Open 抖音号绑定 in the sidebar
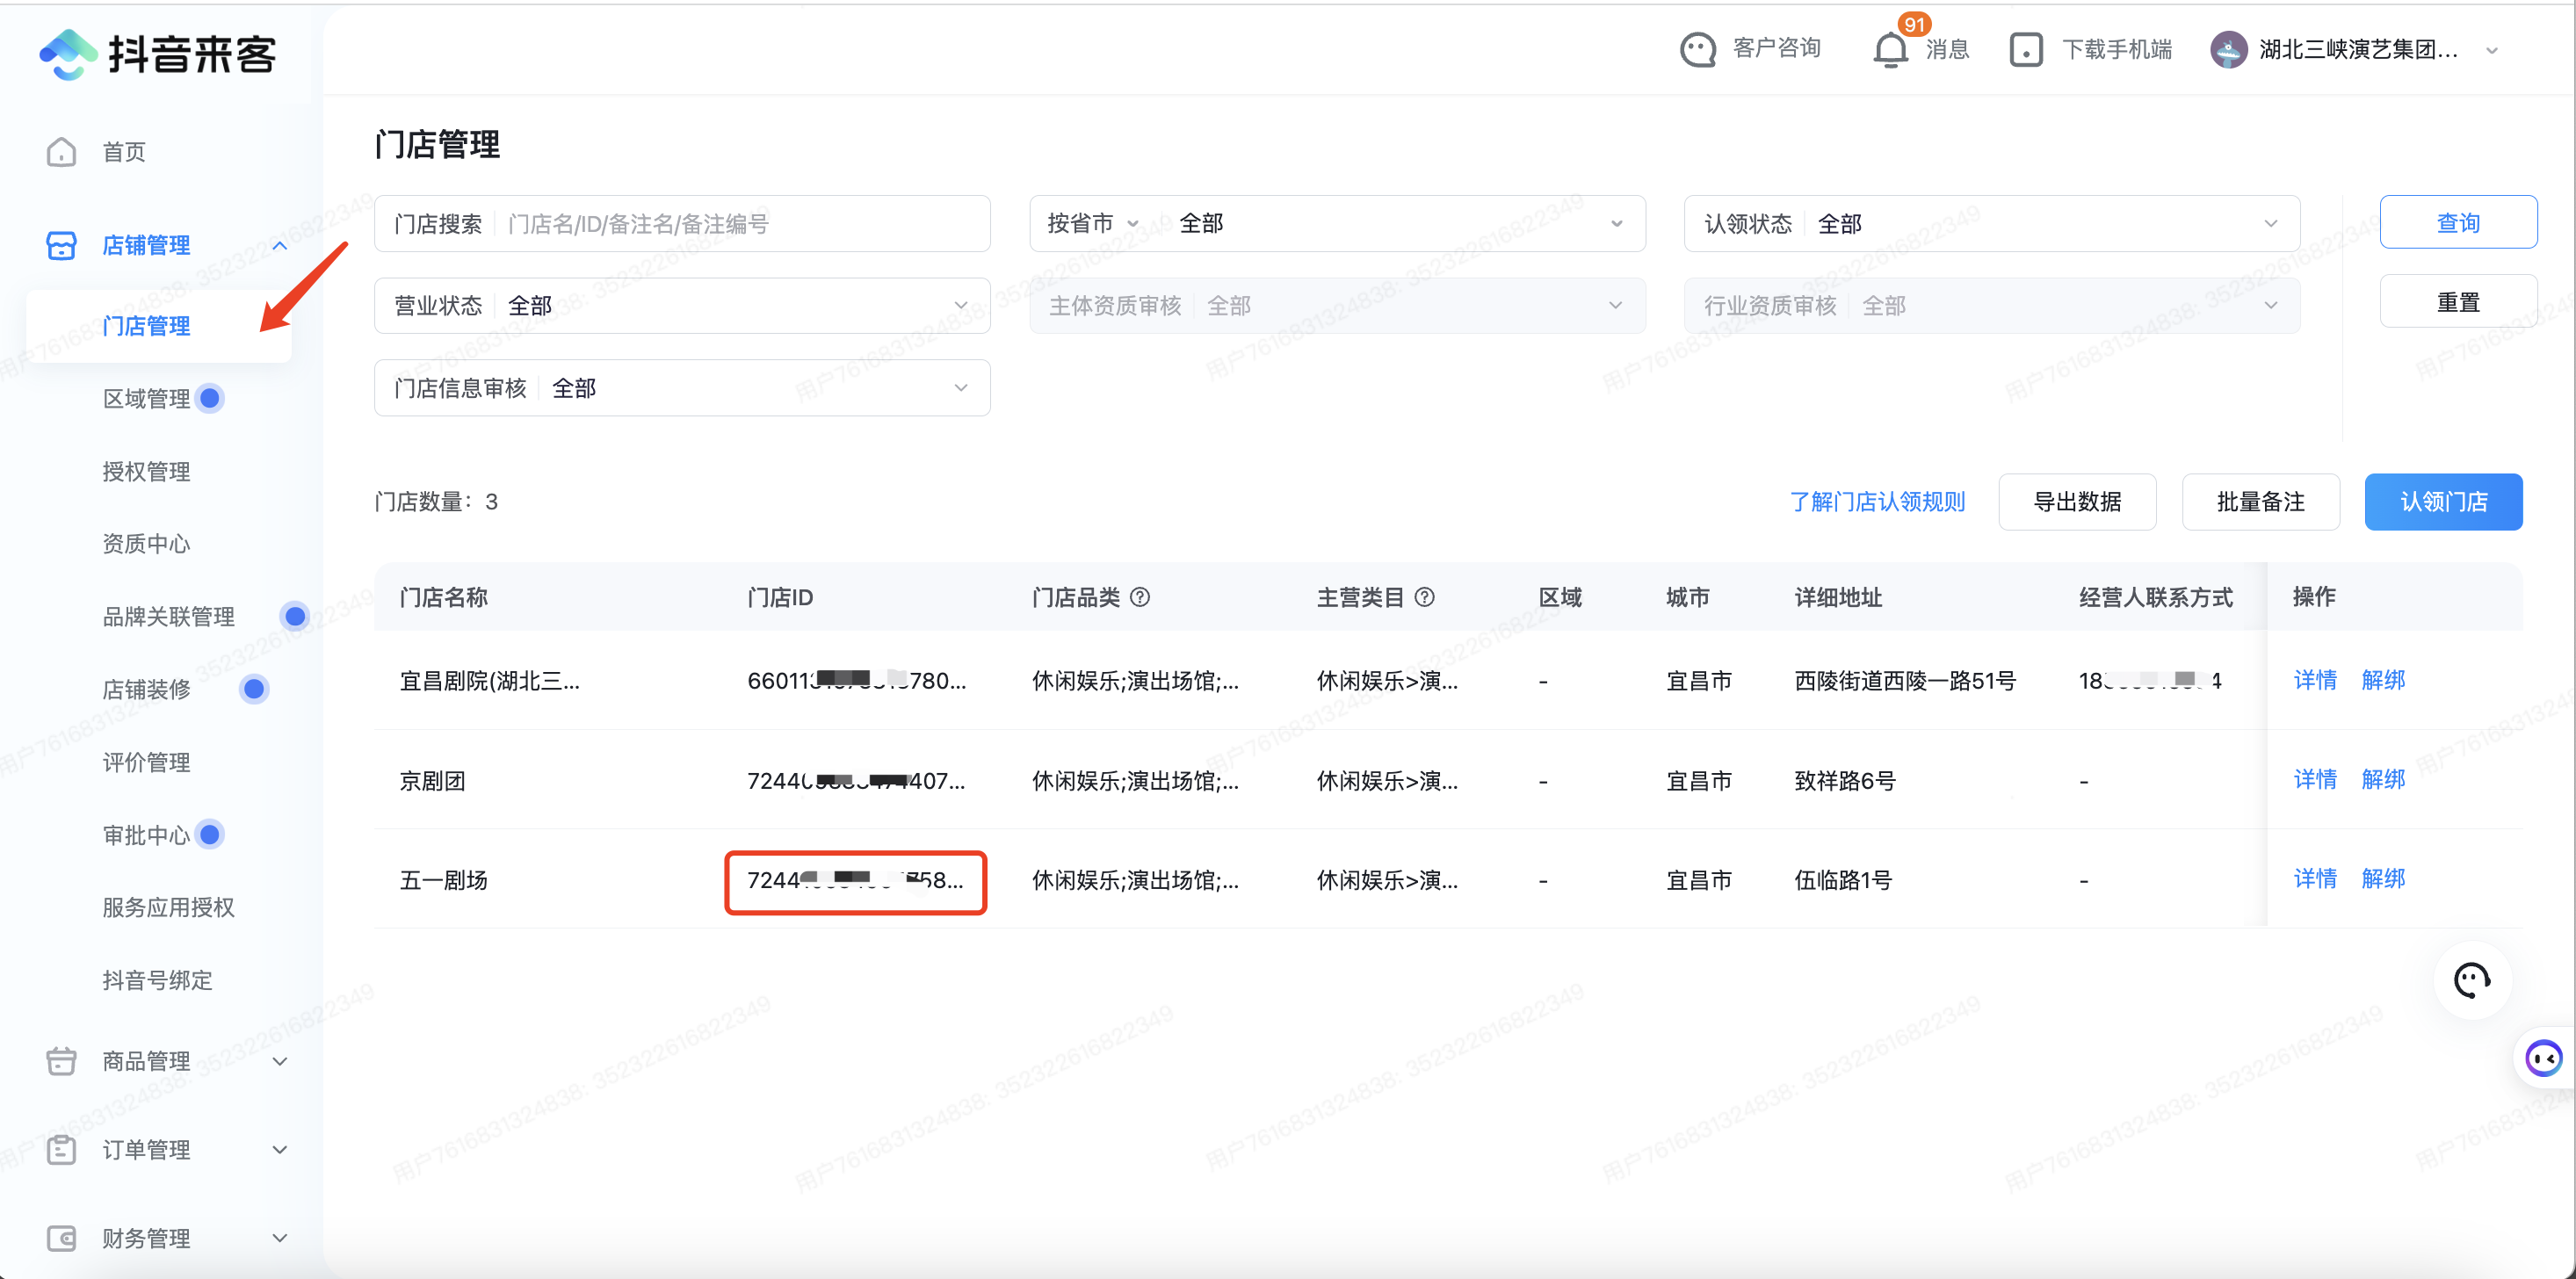Screen dimensions: 2576x1279 click(157, 980)
